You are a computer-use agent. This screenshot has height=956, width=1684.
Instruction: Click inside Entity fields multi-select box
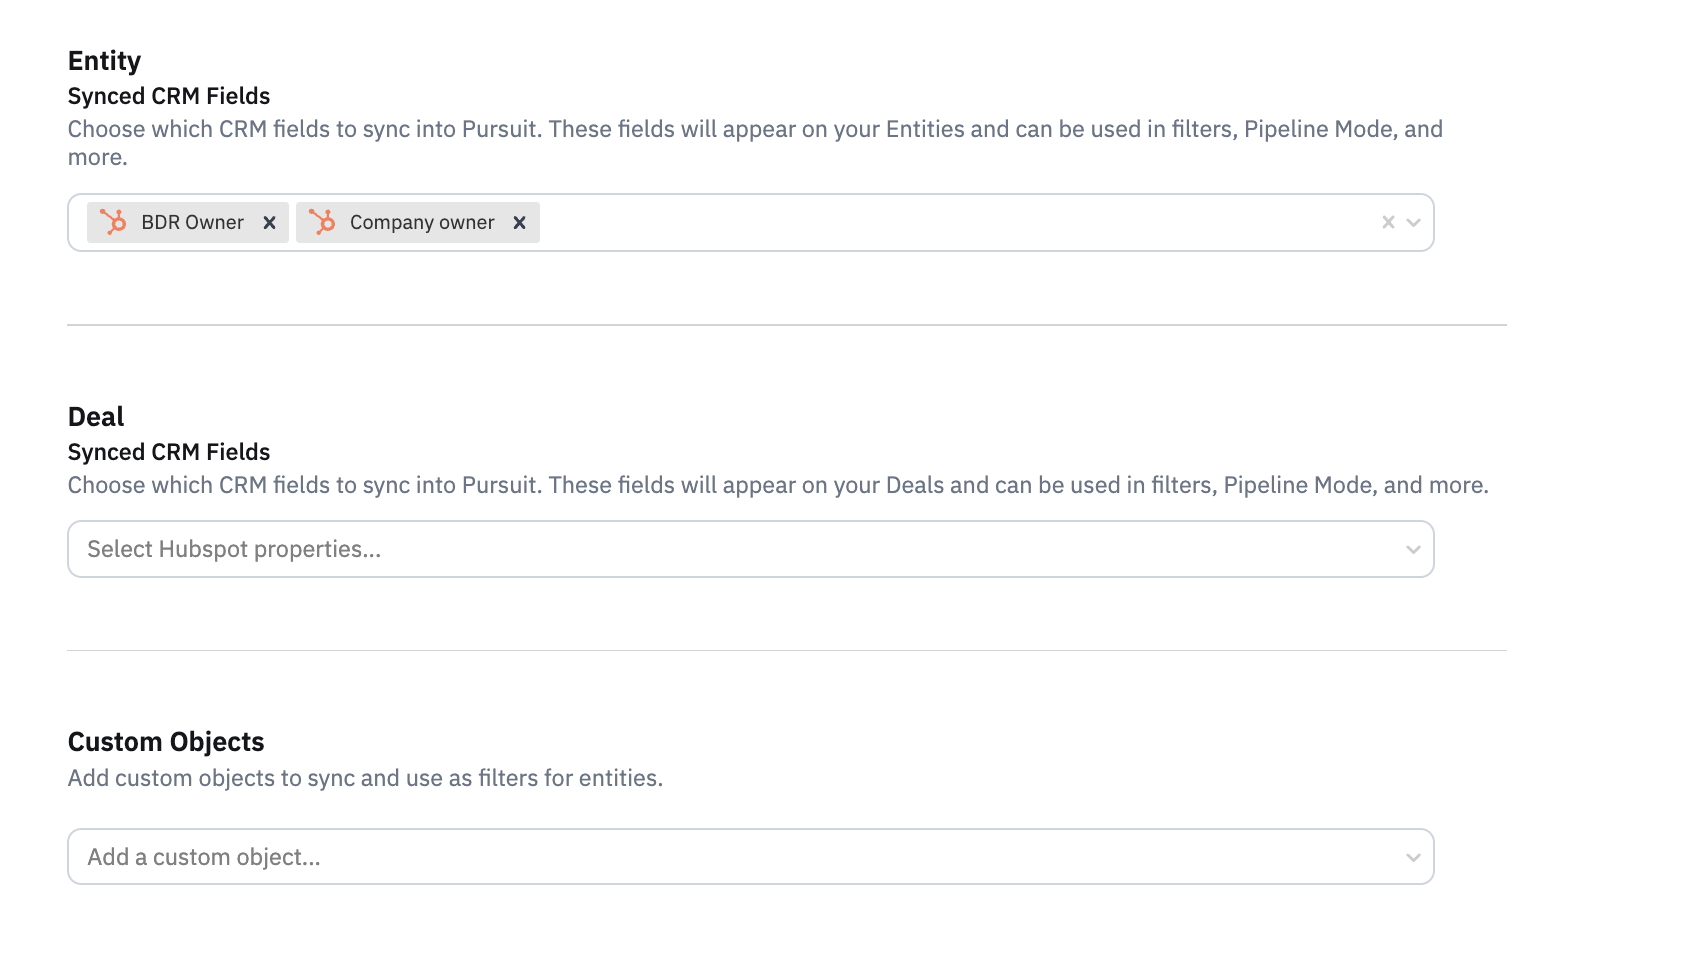point(751,222)
